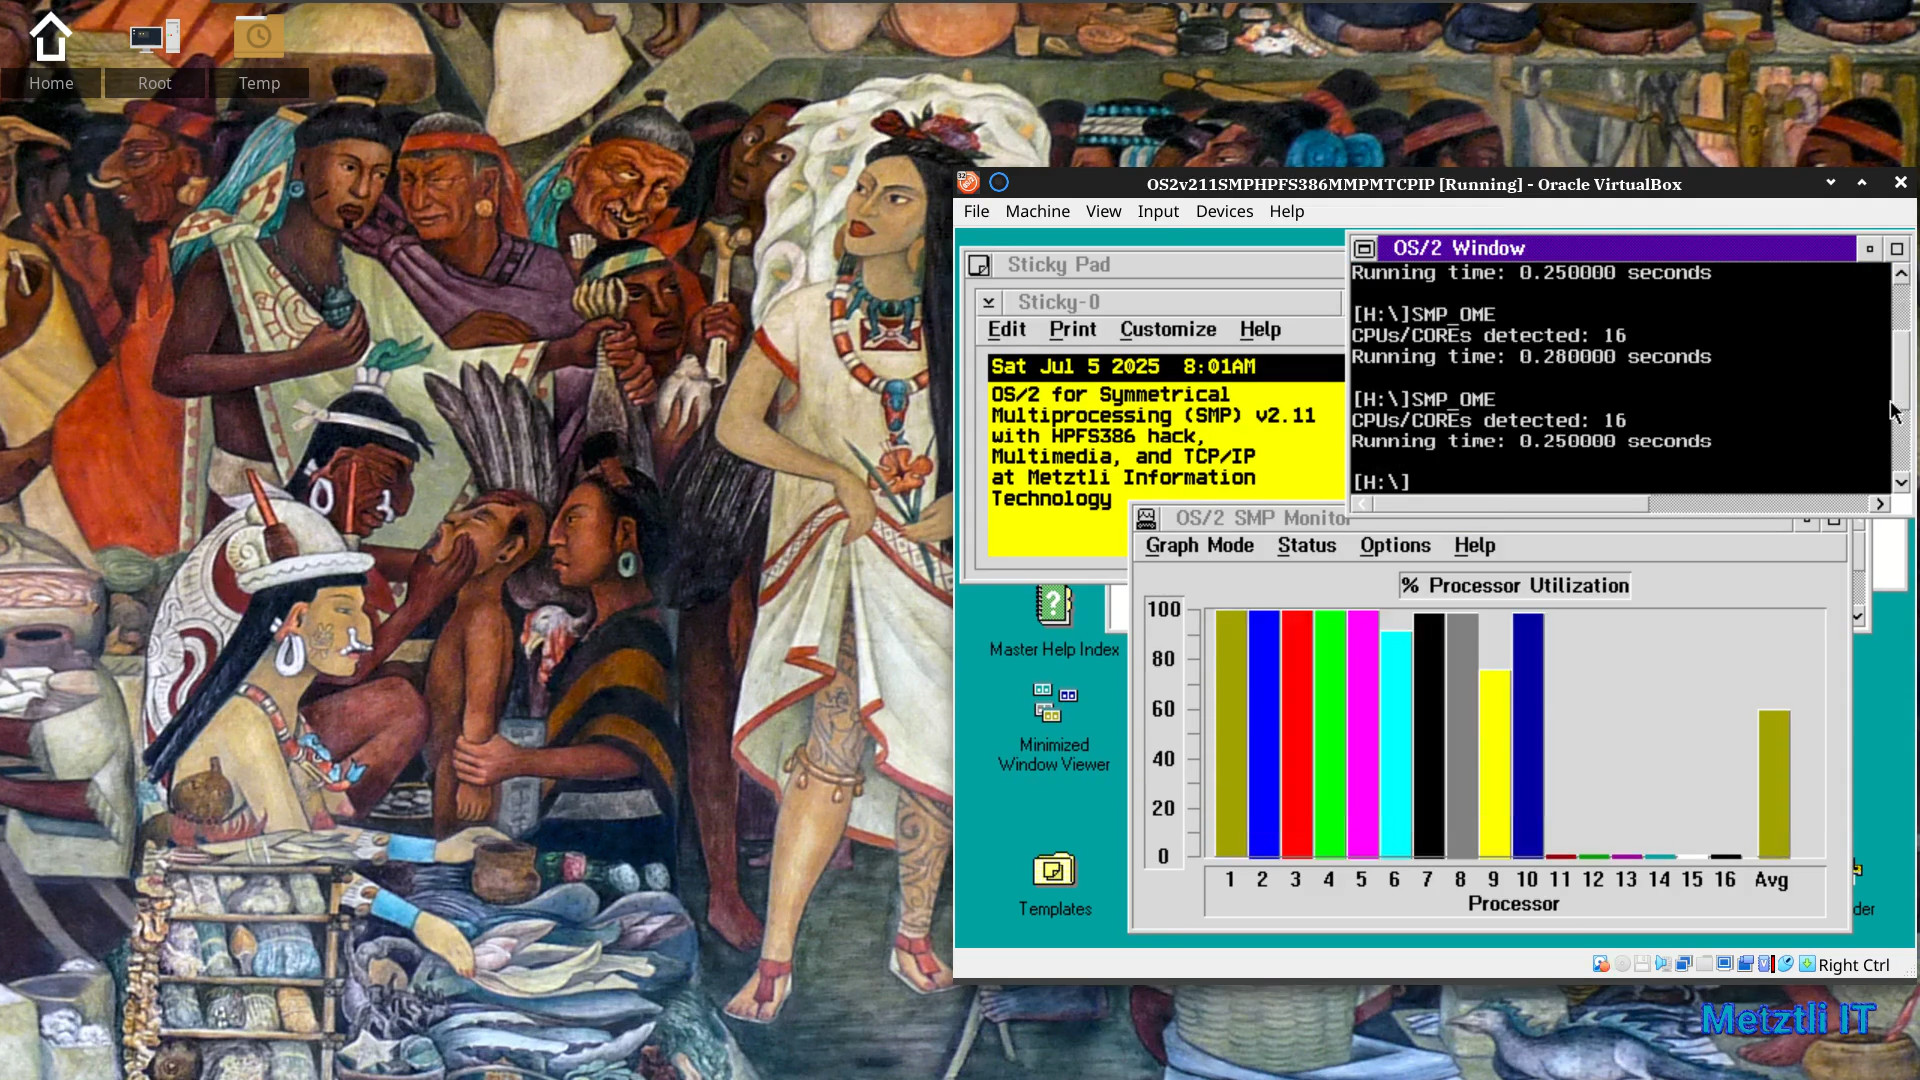Click the keyboard capture green arrow icon
1920x1080 pixels.
click(x=1807, y=964)
